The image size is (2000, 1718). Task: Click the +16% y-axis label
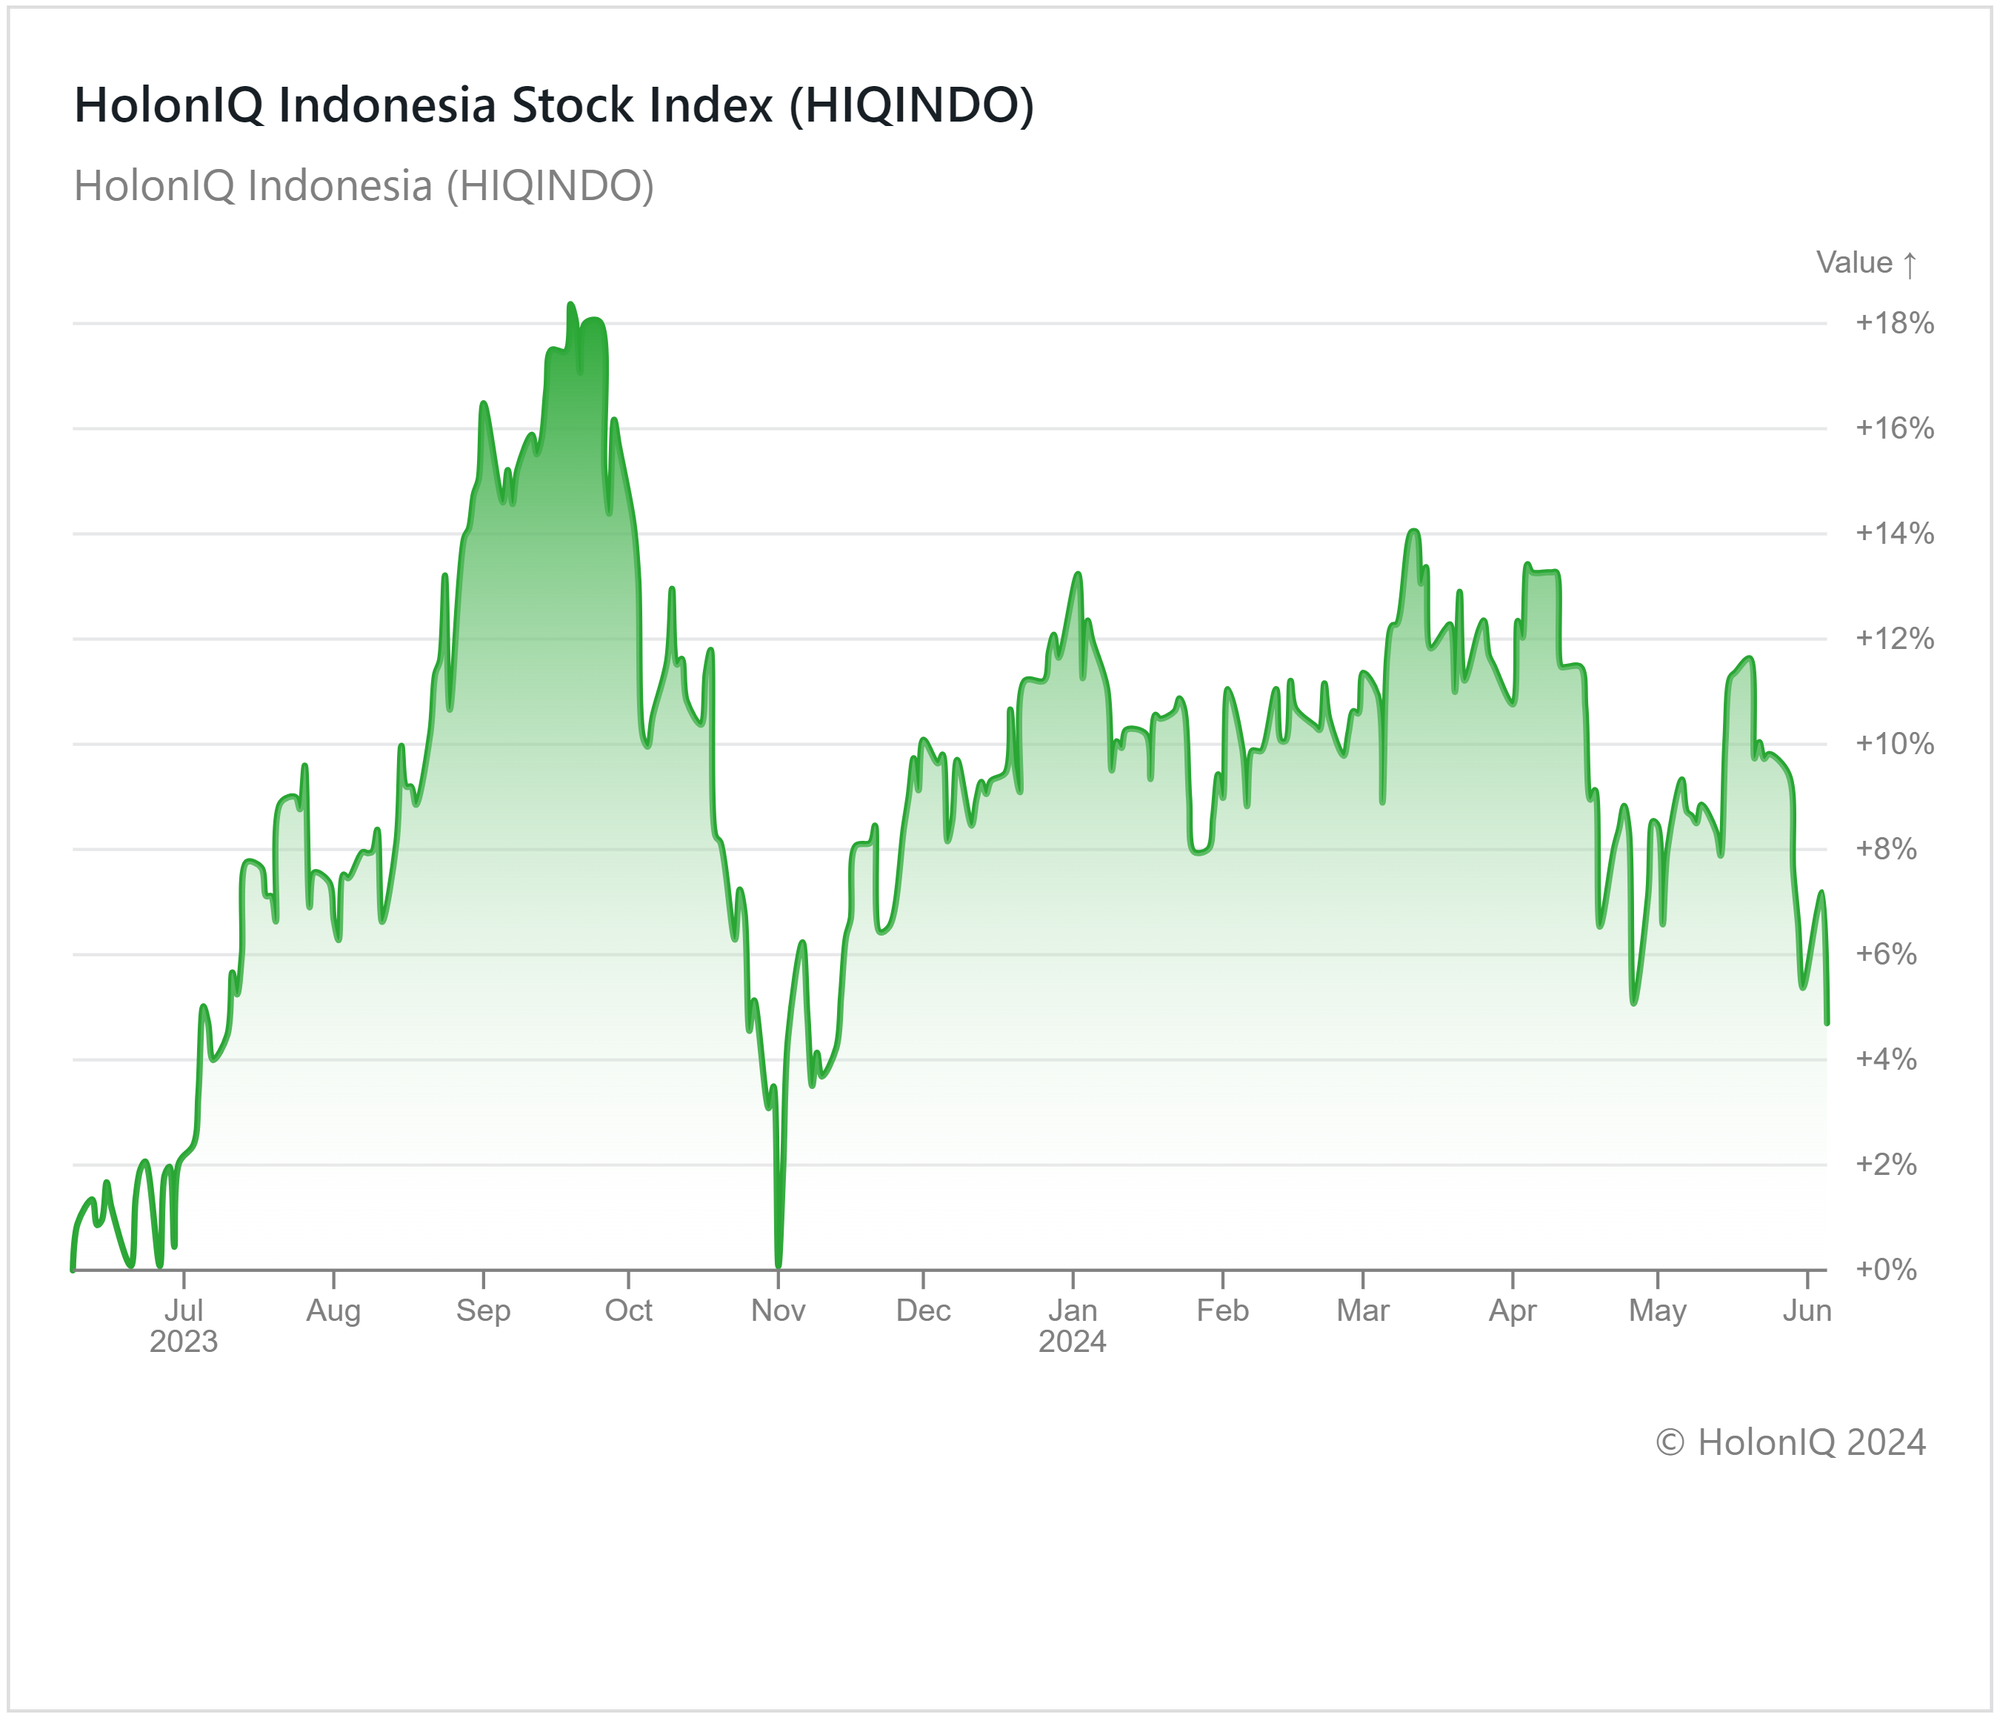pyautogui.click(x=1894, y=428)
